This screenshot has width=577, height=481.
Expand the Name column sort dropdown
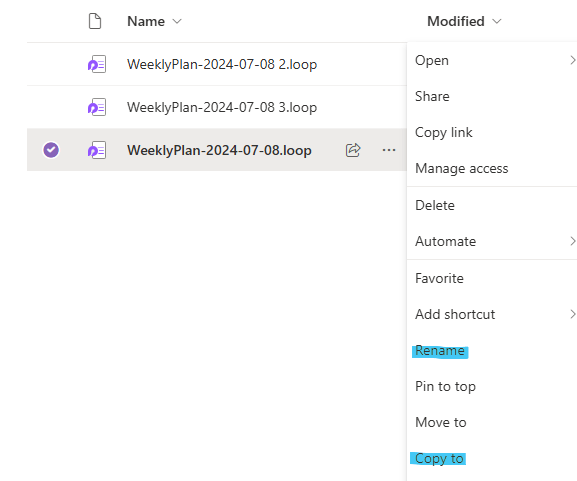point(177,21)
